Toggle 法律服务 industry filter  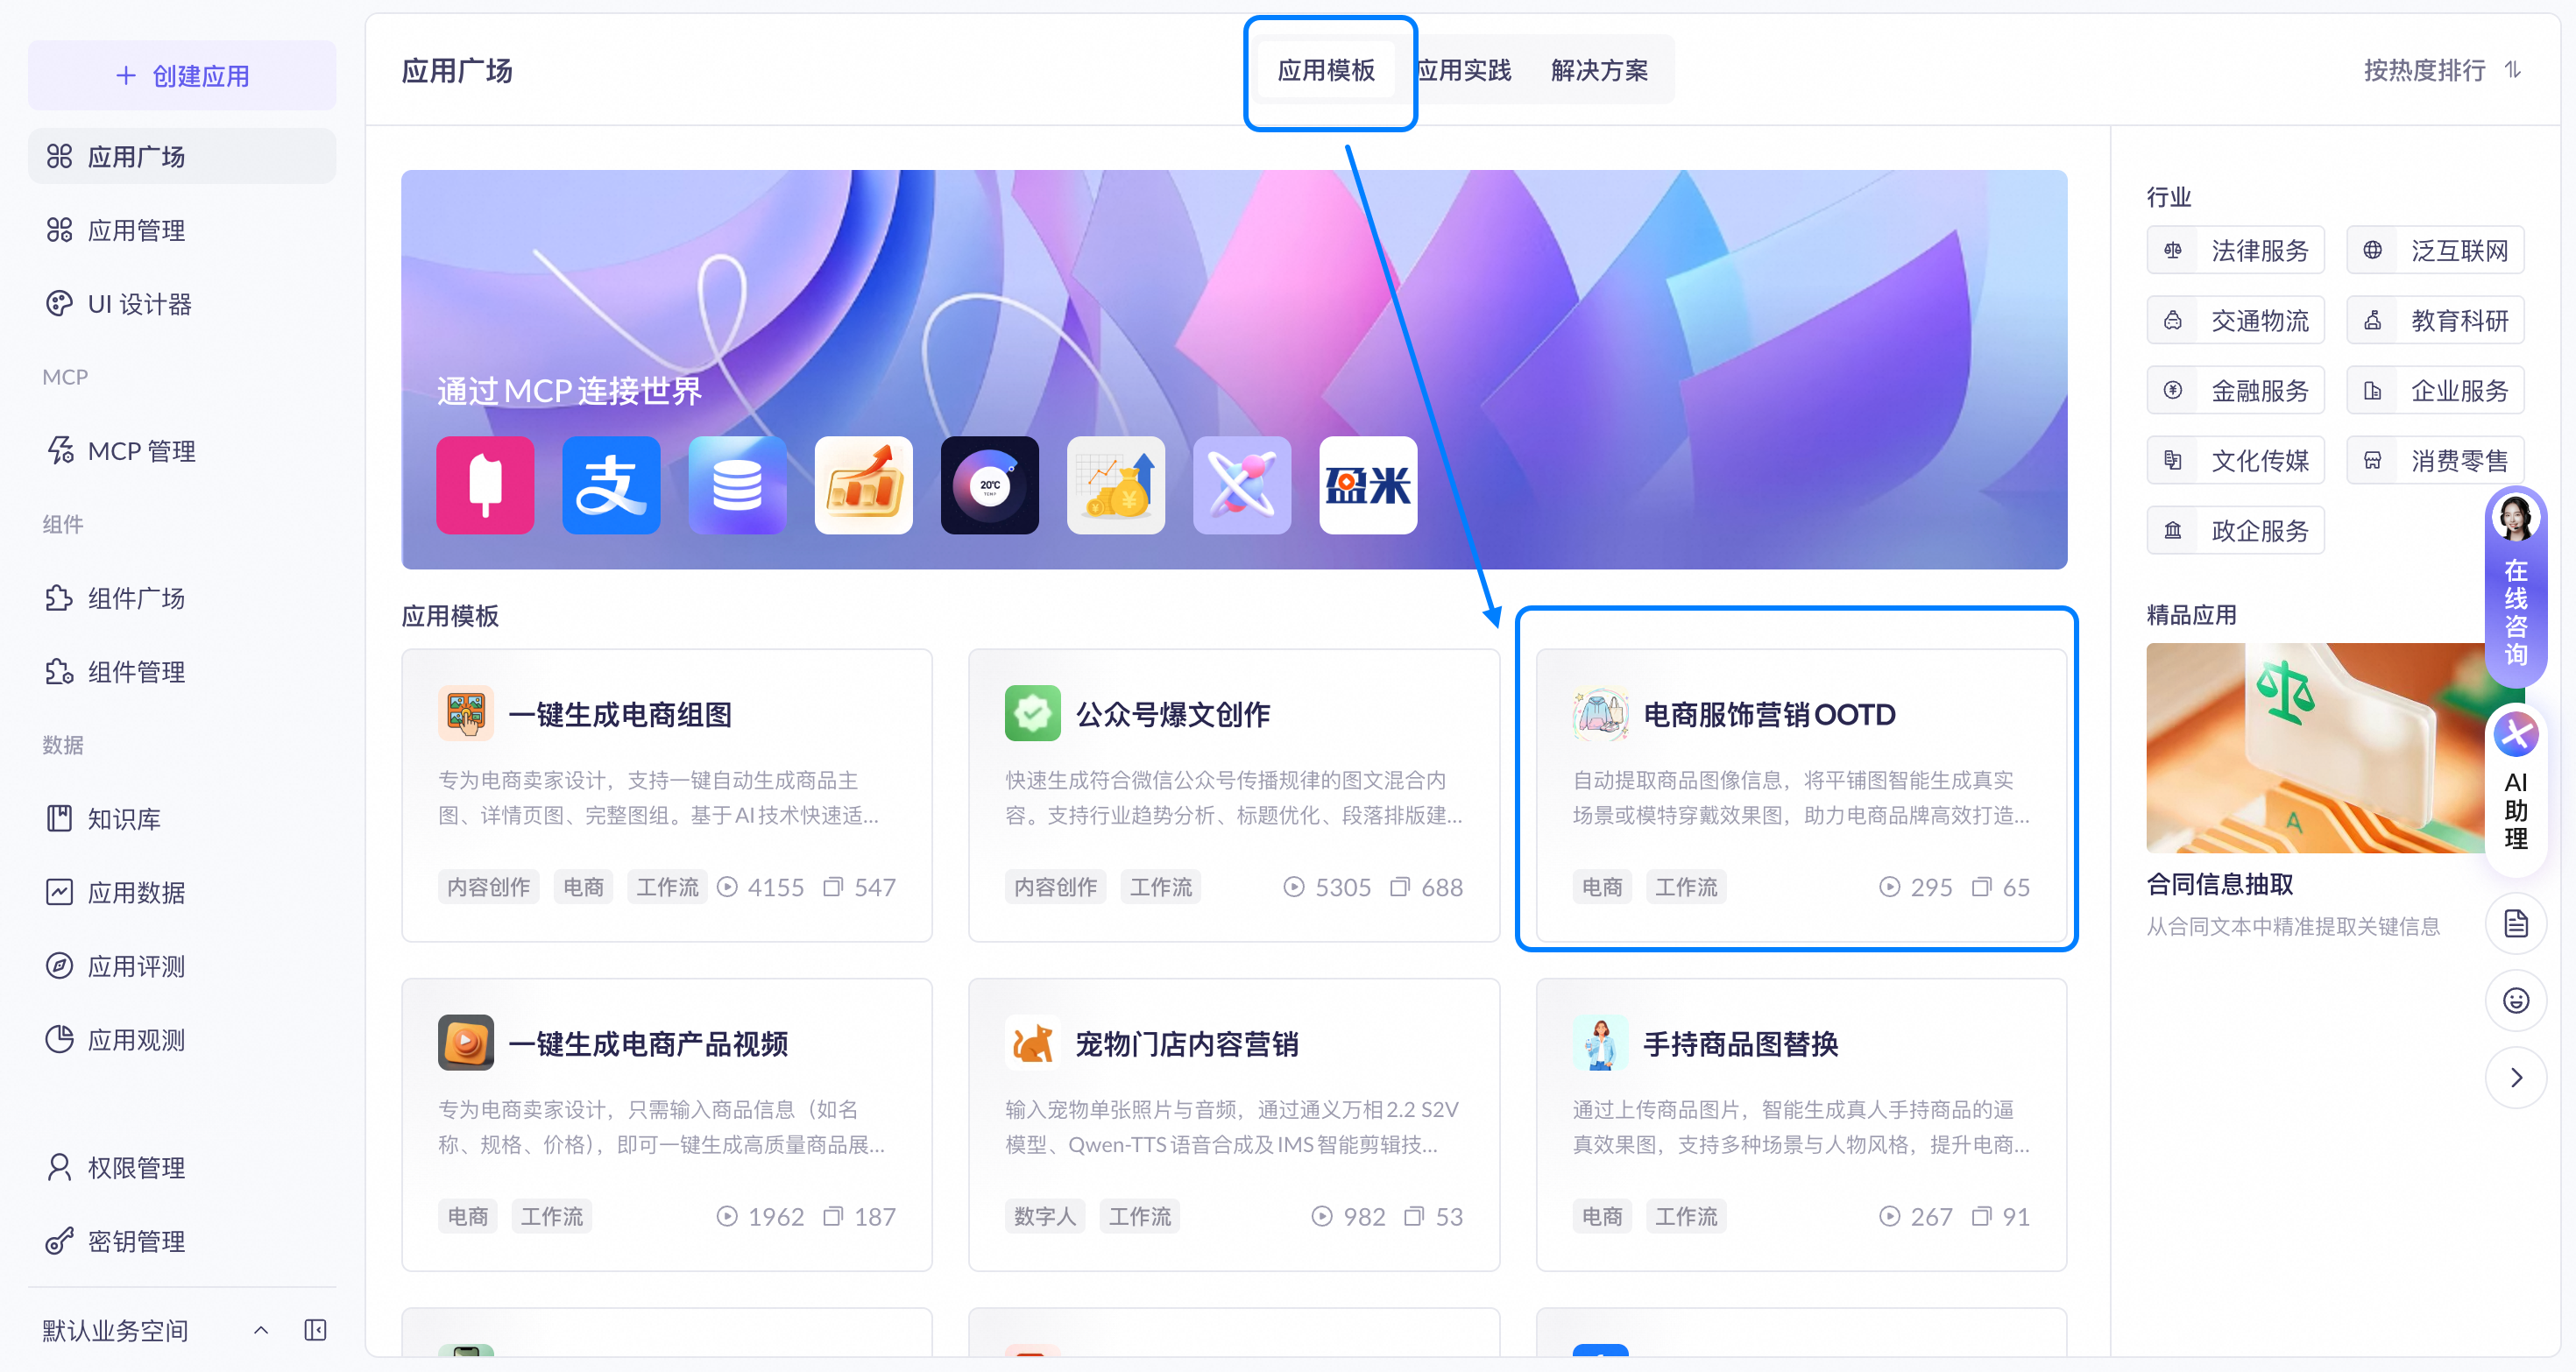point(2235,250)
